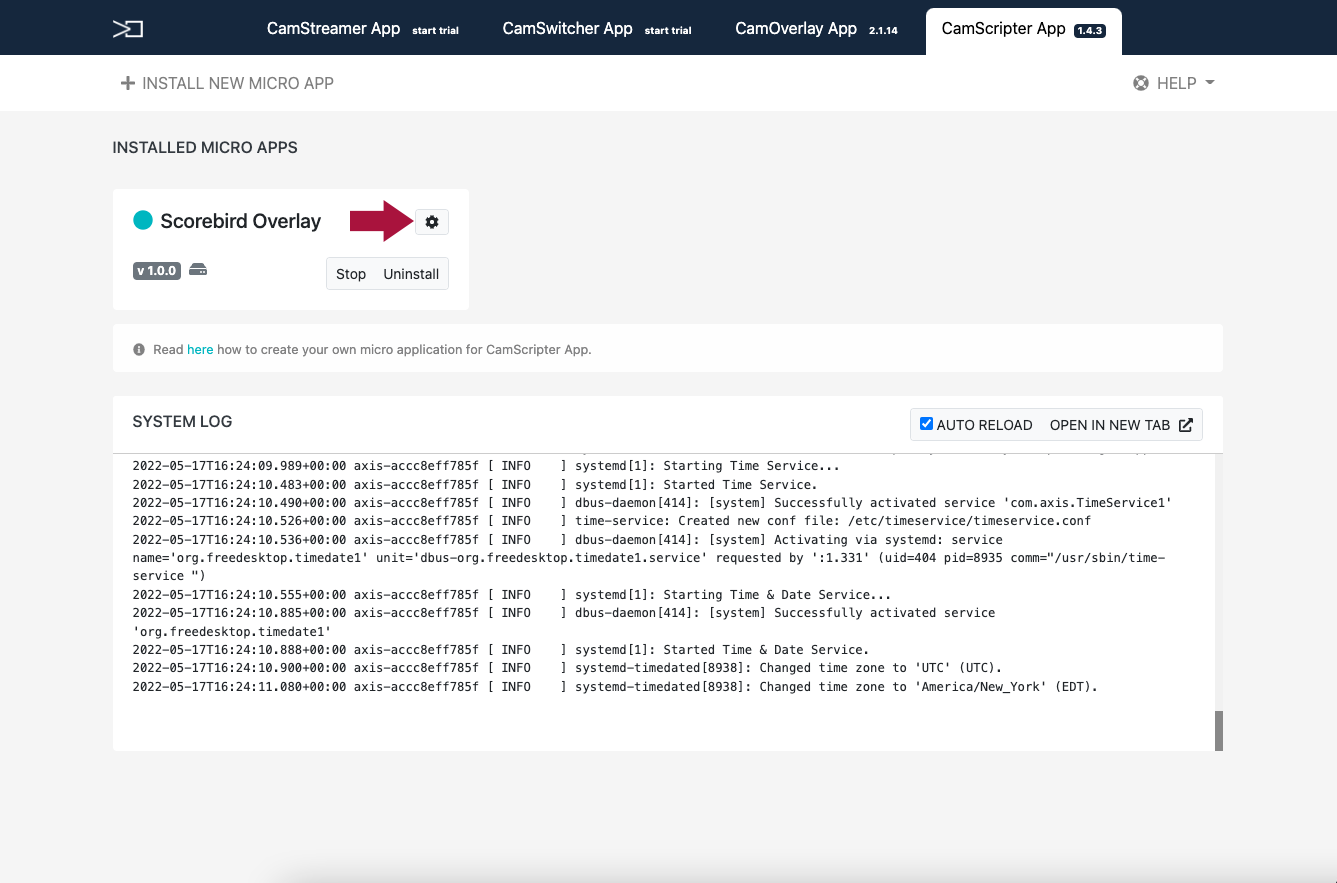
Task: Click the system log scrollbar thumb
Action: click(1219, 731)
